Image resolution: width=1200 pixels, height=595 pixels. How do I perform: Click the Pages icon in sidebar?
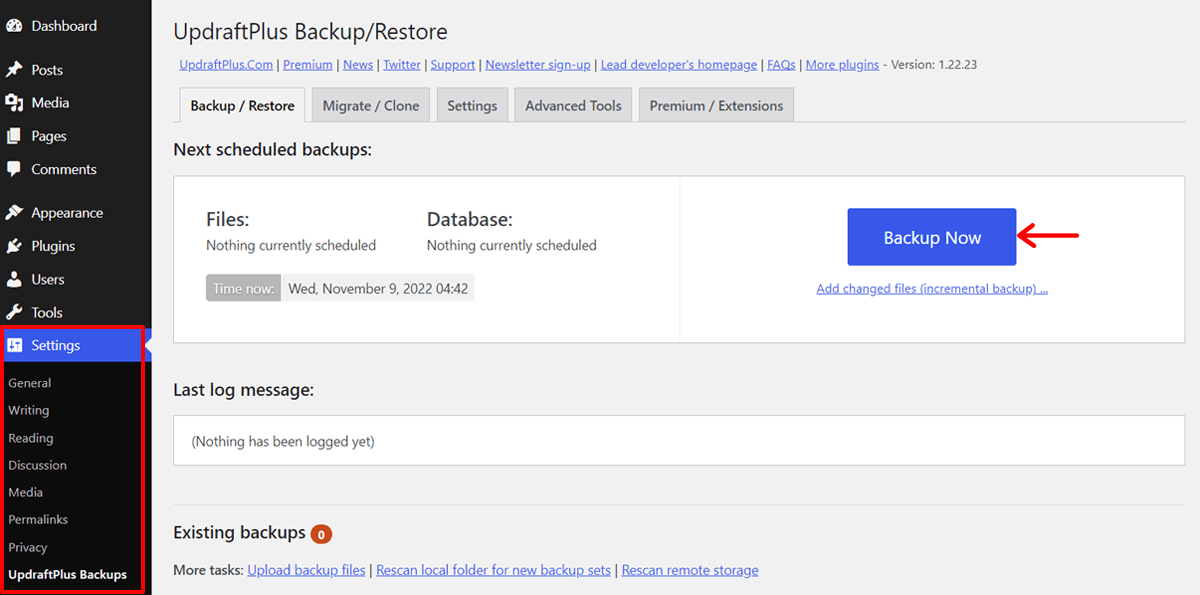coord(14,136)
